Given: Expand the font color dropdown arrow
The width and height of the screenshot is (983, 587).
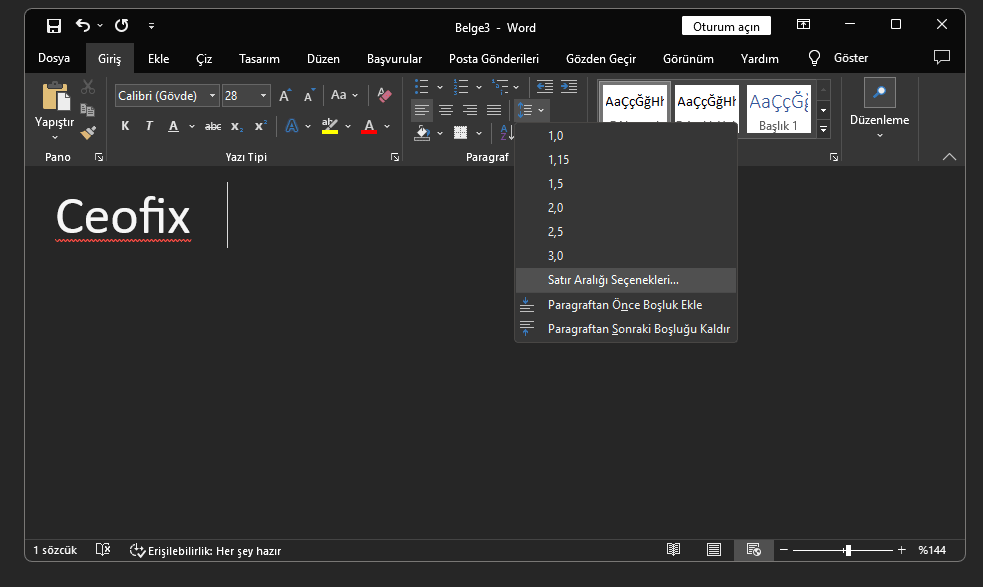Looking at the screenshot, I should [x=387, y=127].
